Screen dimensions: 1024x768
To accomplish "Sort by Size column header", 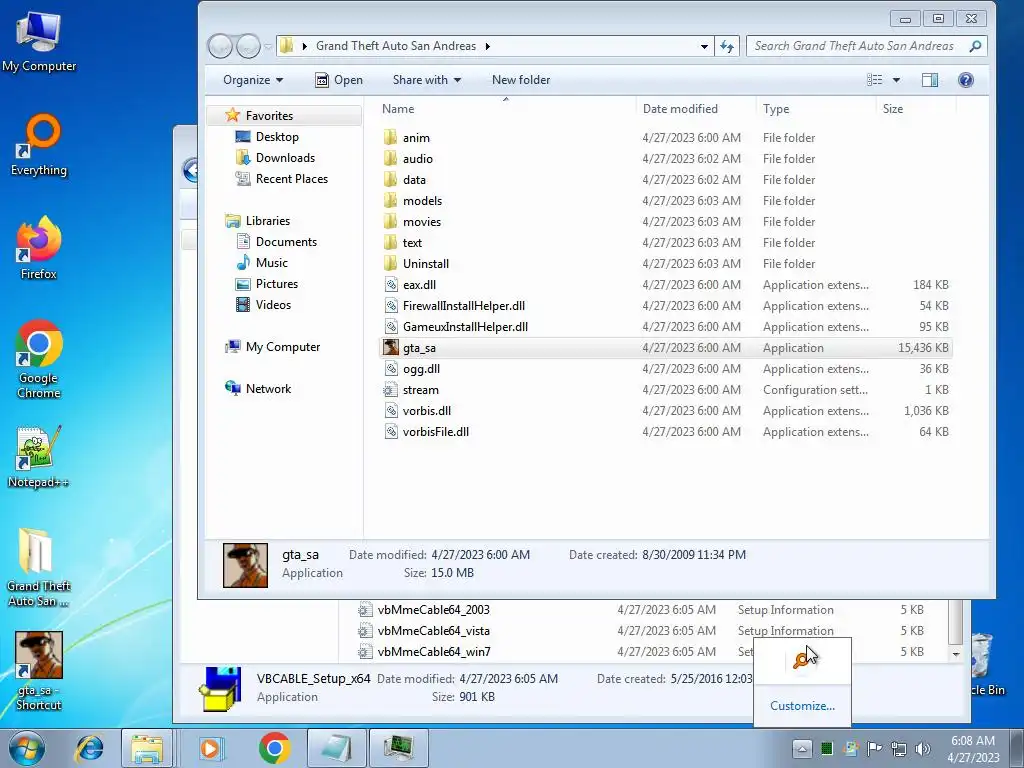I will (x=916, y=109).
